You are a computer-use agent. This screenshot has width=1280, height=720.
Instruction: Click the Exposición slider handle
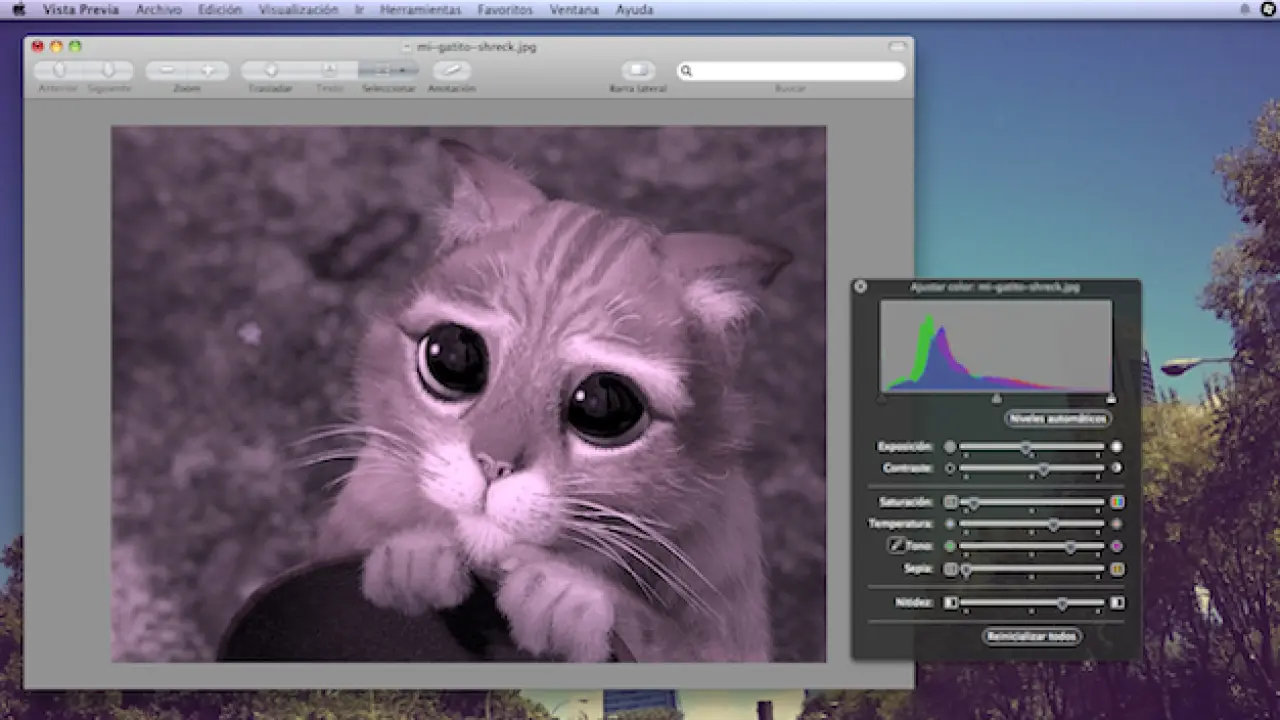[x=1026, y=447]
